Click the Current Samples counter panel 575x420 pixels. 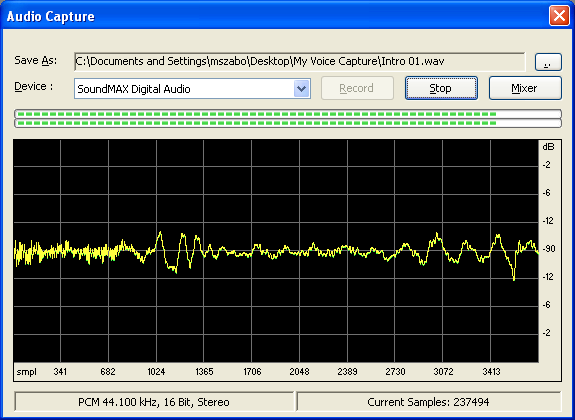428,402
